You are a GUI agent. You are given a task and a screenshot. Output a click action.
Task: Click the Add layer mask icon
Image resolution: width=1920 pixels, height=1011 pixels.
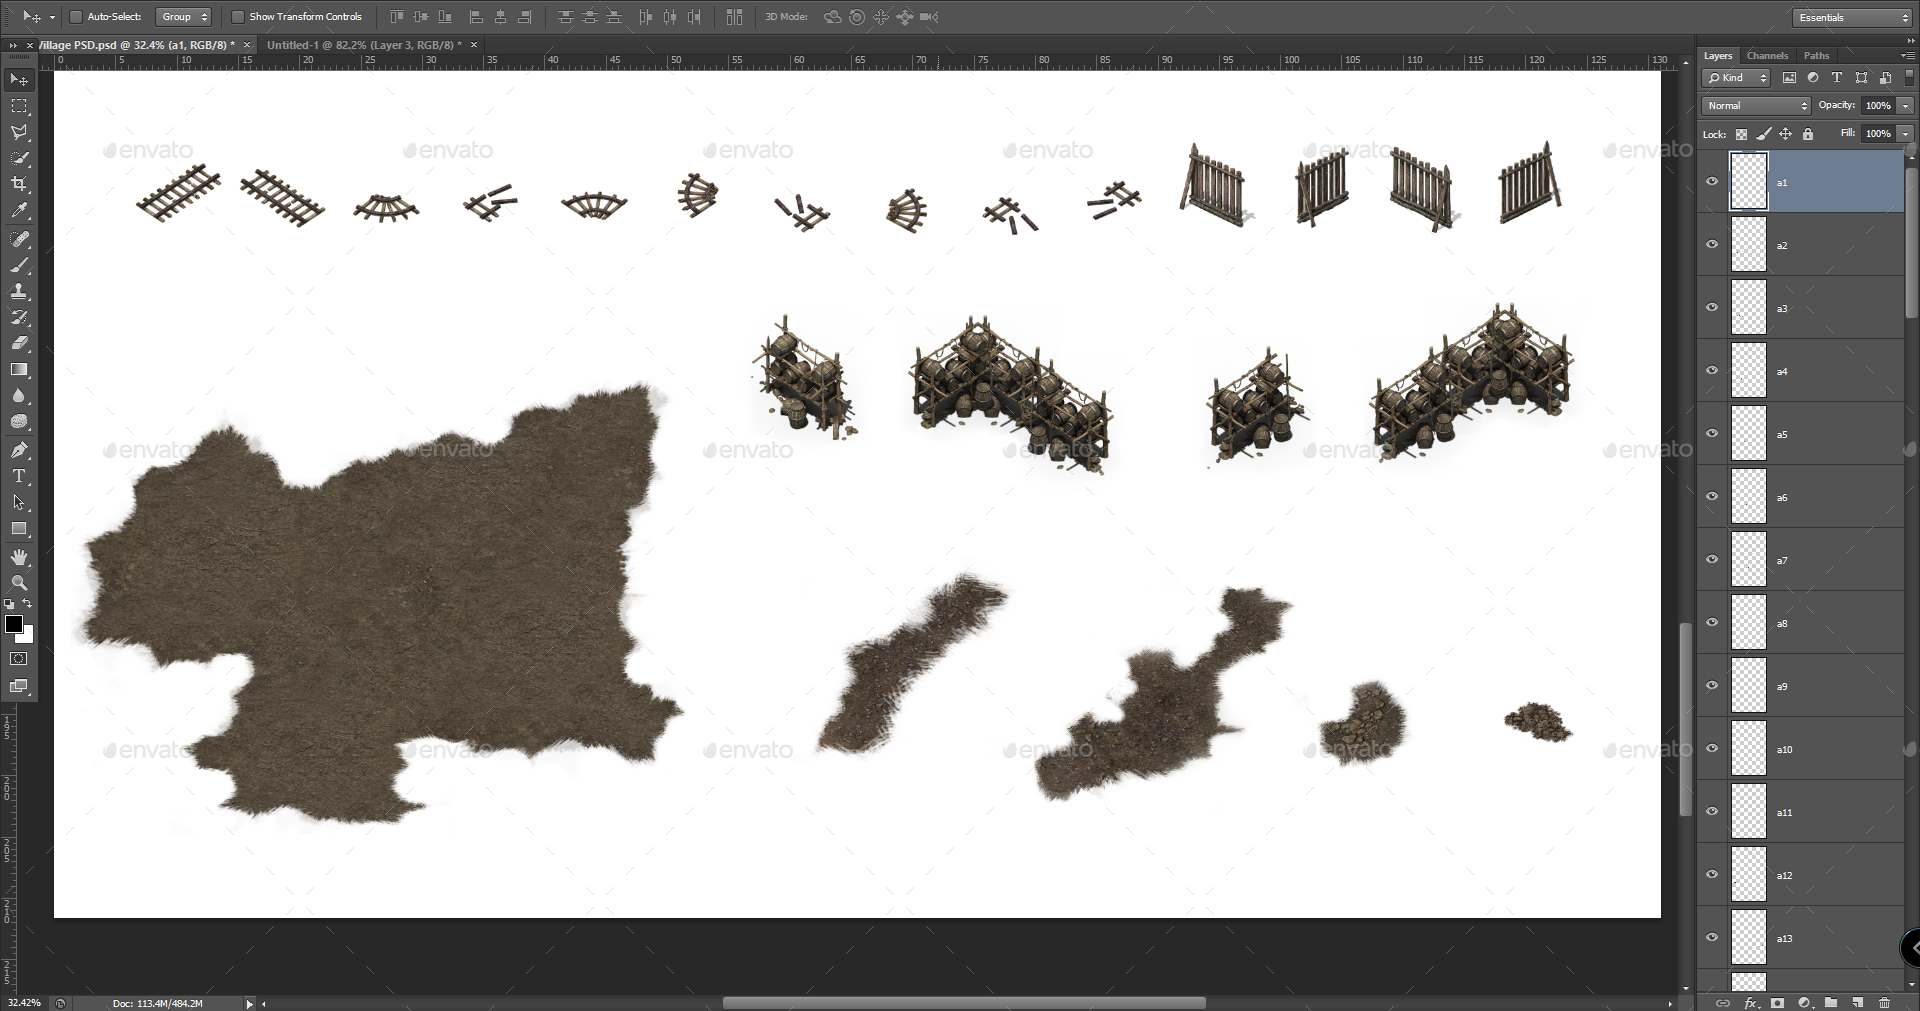pos(1778,1003)
